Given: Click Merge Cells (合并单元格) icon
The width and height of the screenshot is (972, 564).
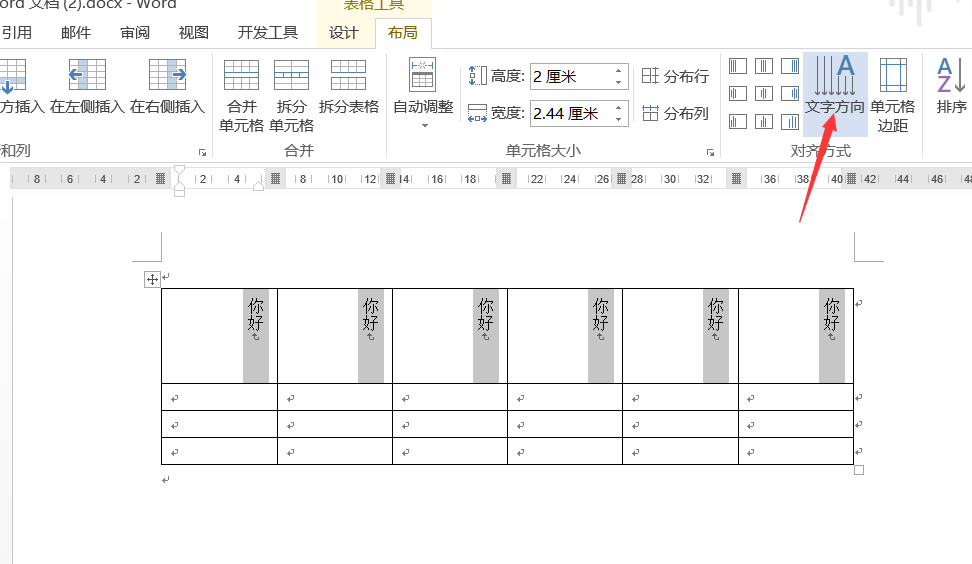Looking at the screenshot, I should pyautogui.click(x=241, y=75).
